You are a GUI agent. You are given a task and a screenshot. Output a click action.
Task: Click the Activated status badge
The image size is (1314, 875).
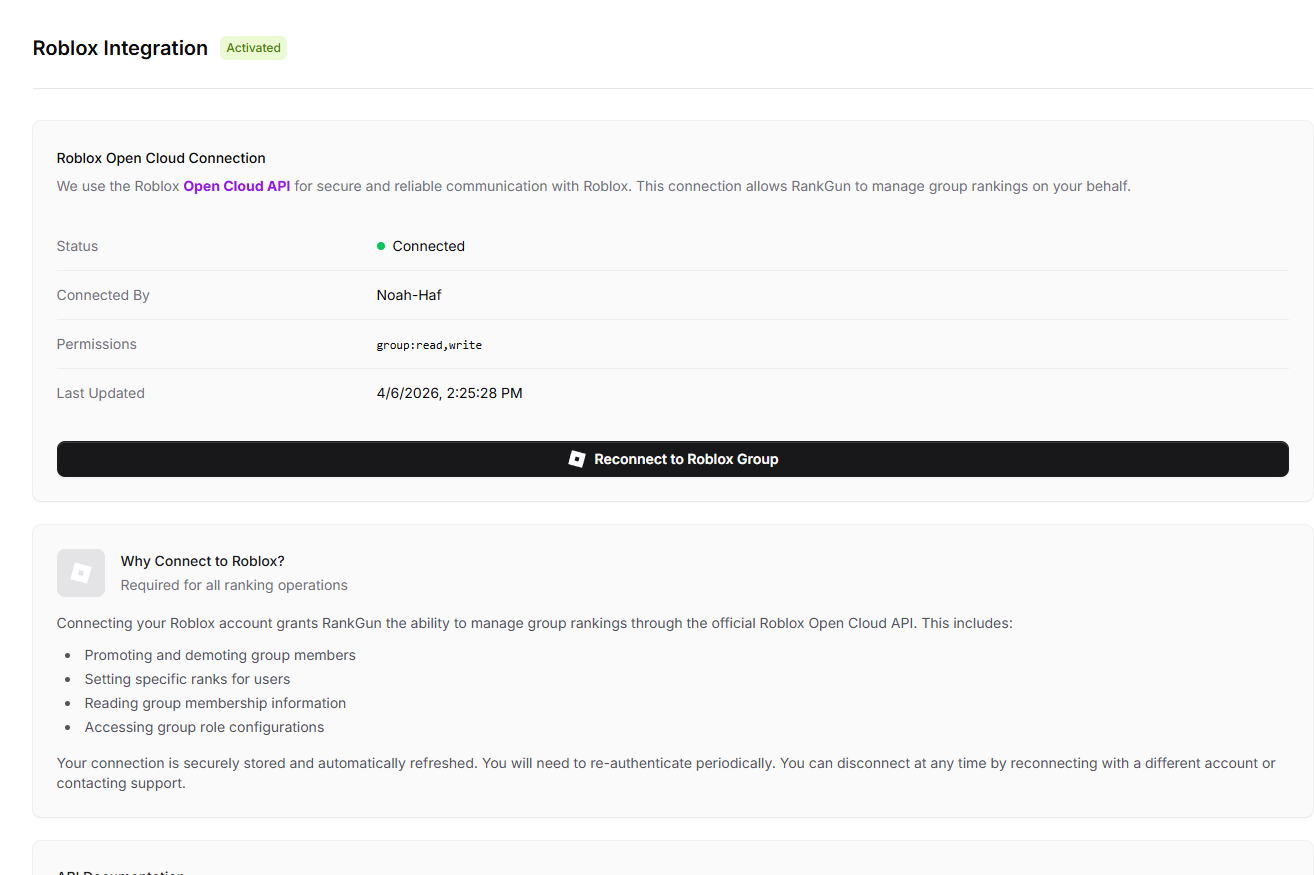pyautogui.click(x=253, y=48)
